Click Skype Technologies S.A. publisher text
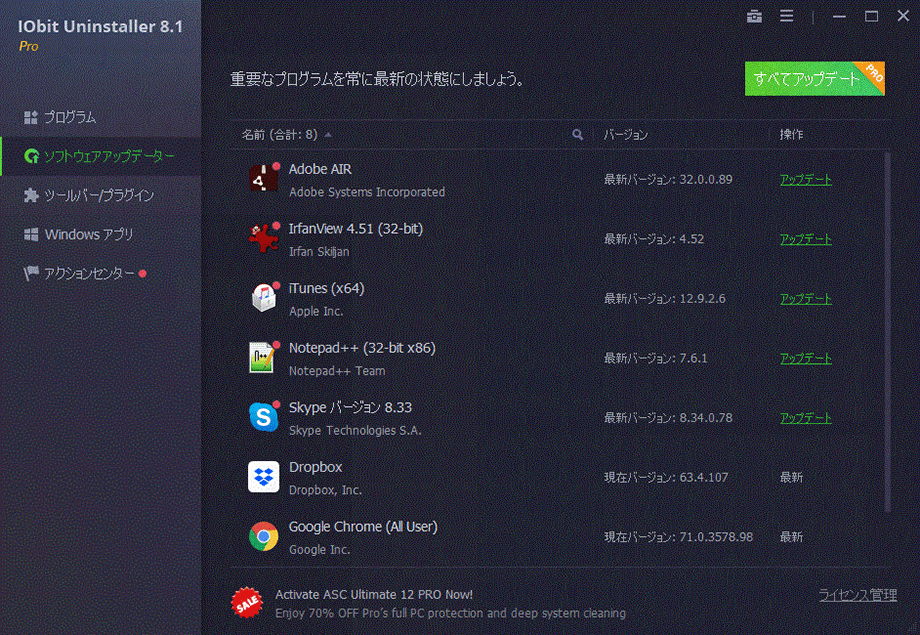Image resolution: width=920 pixels, height=635 pixels. coord(355,430)
